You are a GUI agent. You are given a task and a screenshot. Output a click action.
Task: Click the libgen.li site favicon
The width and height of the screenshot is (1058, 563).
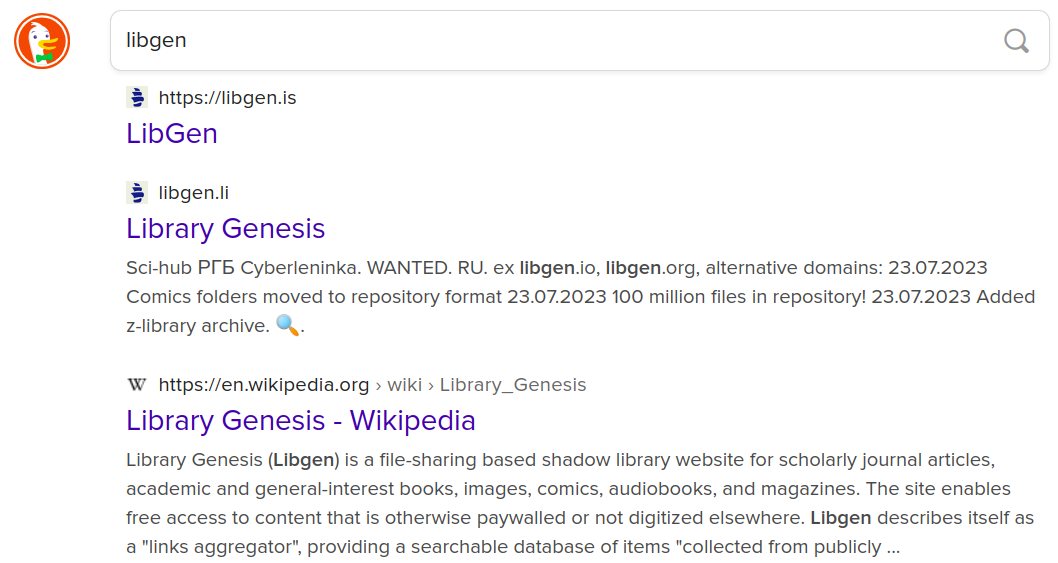point(137,193)
